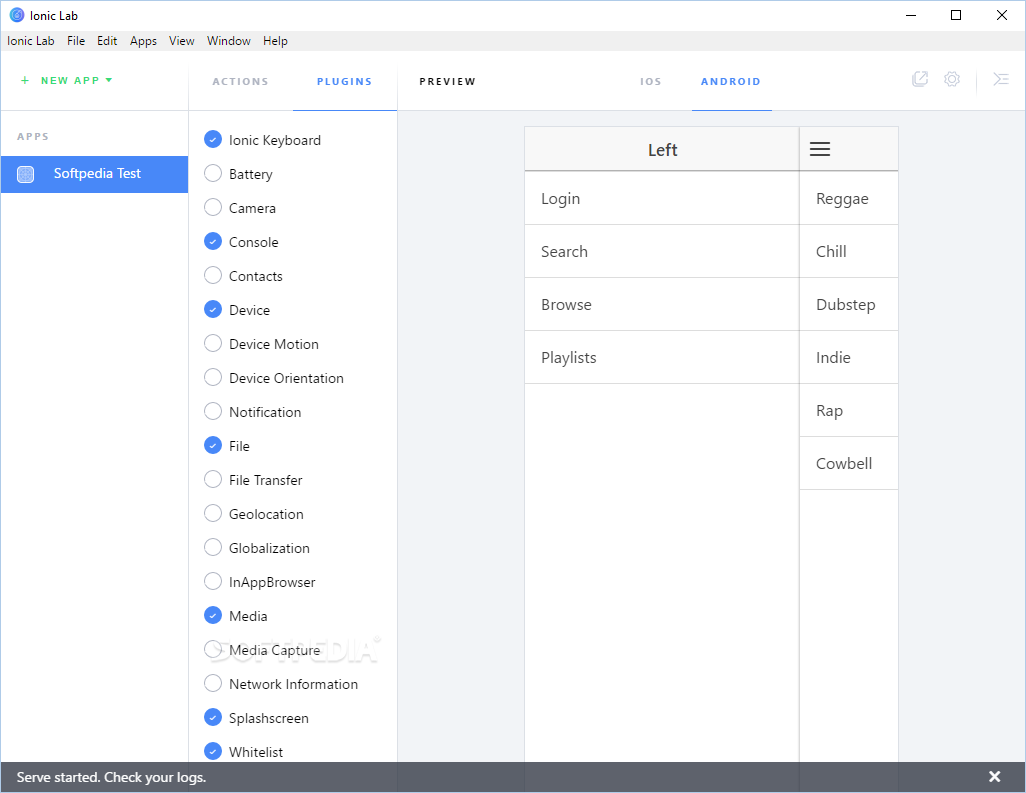Screen dimensions: 1026x793
Task: Open the Ionic Lab menu
Action: coord(31,41)
